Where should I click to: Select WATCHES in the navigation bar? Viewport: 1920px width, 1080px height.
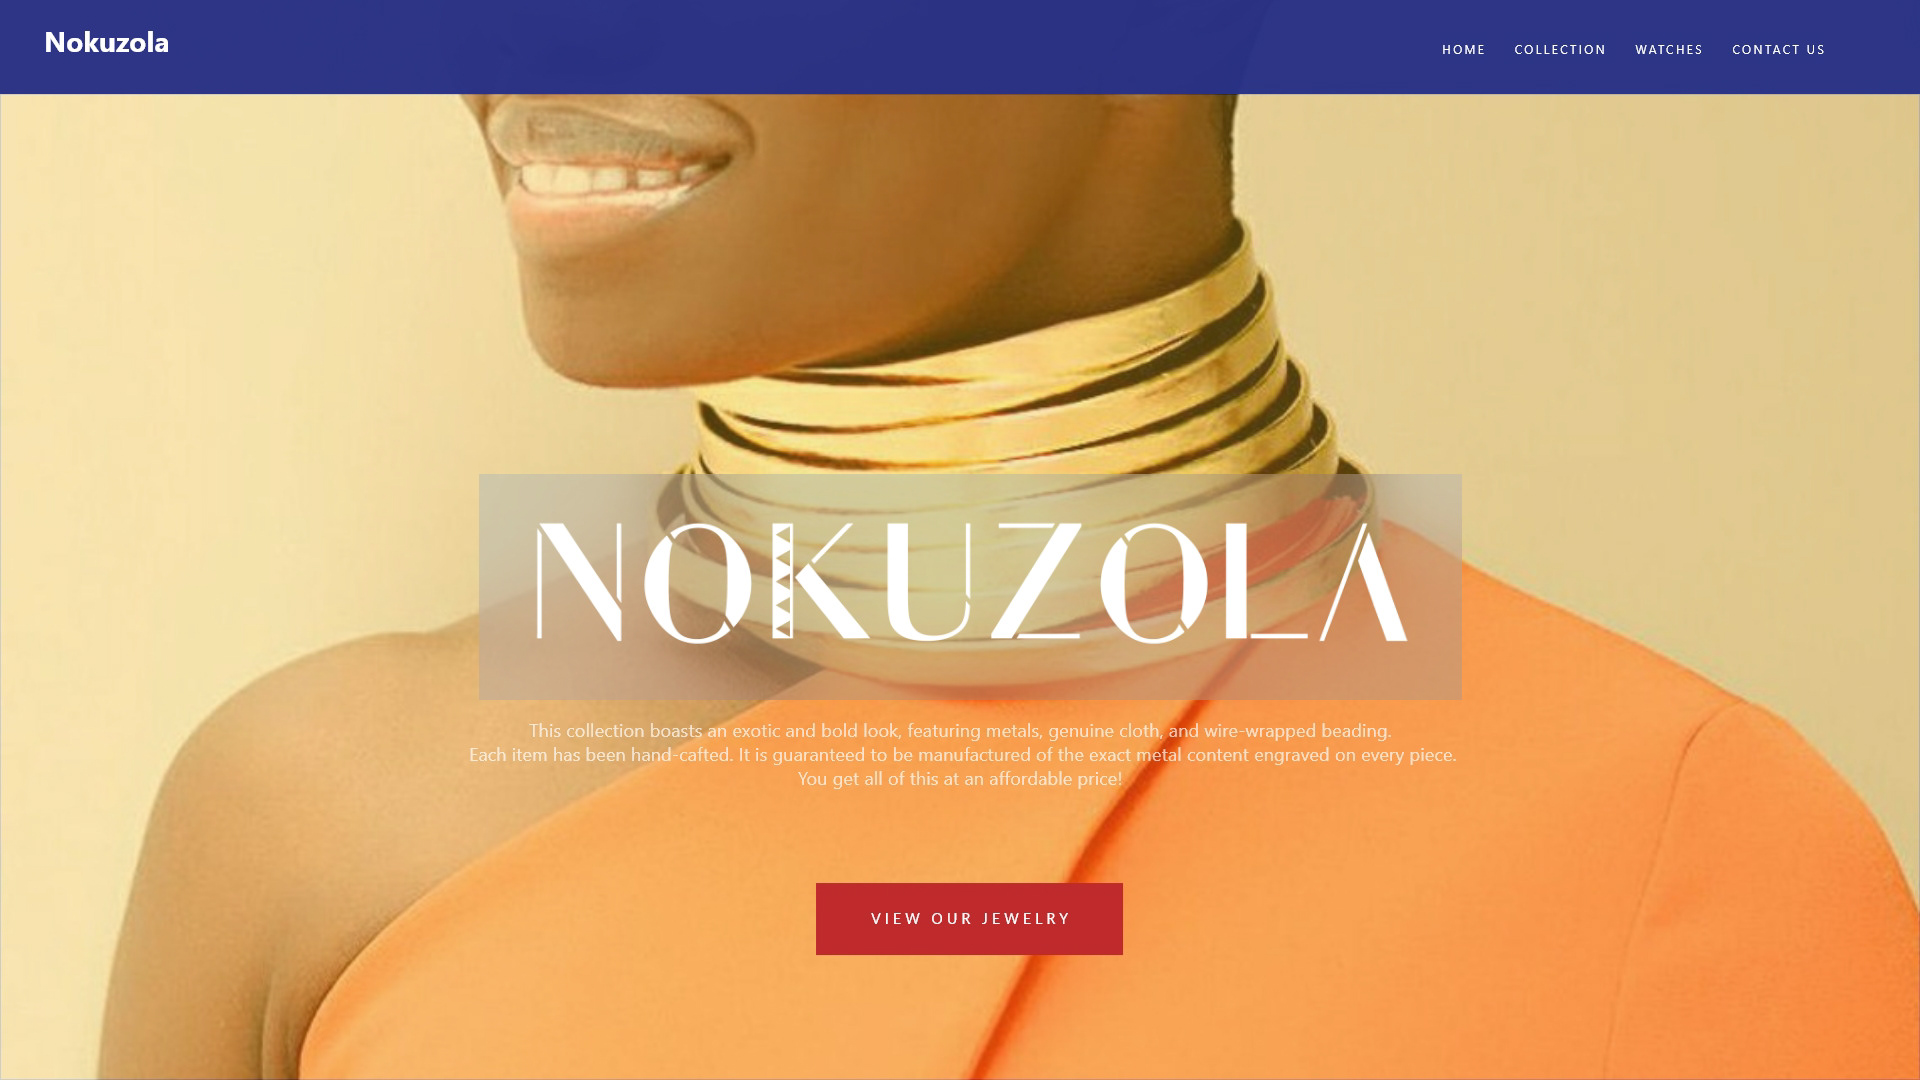[1668, 50]
